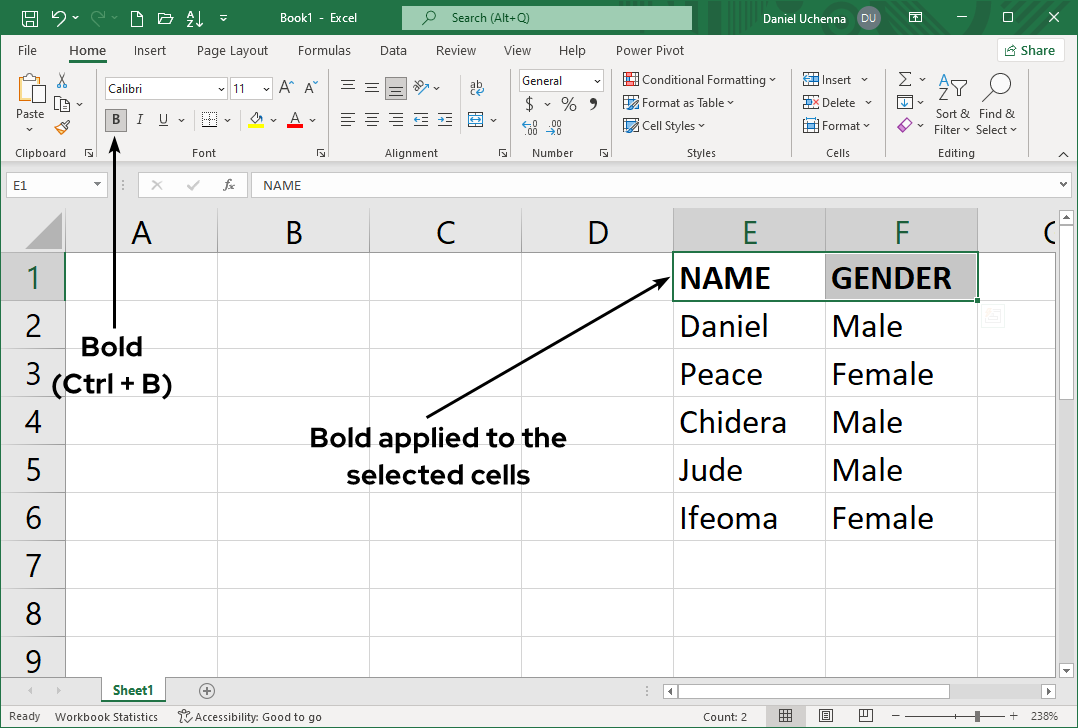Click the Increase Font Size icon
The image size is (1078, 728).
point(286,88)
